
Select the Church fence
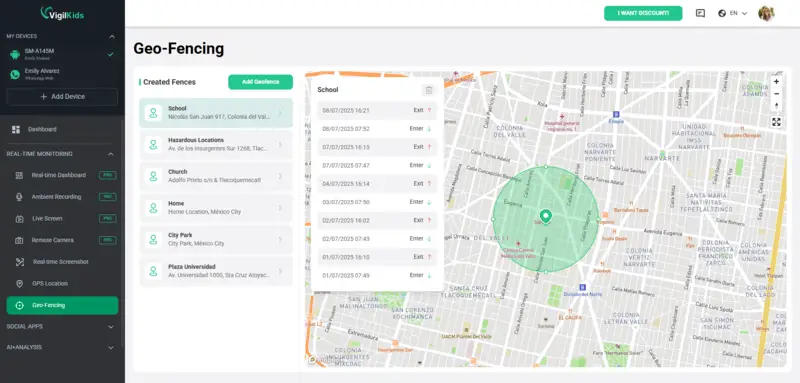coord(216,176)
